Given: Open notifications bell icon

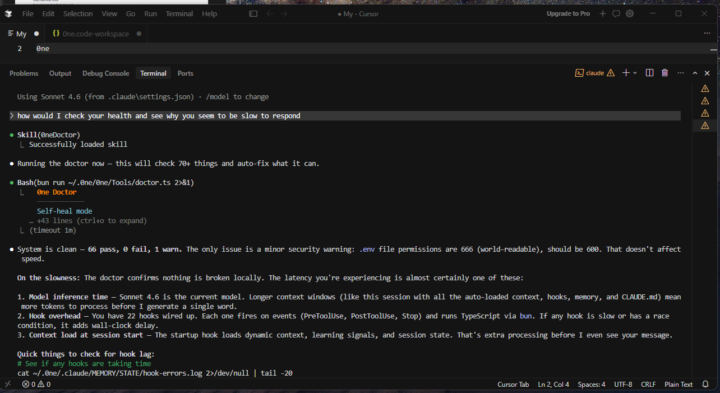Looking at the screenshot, I should (x=705, y=384).
